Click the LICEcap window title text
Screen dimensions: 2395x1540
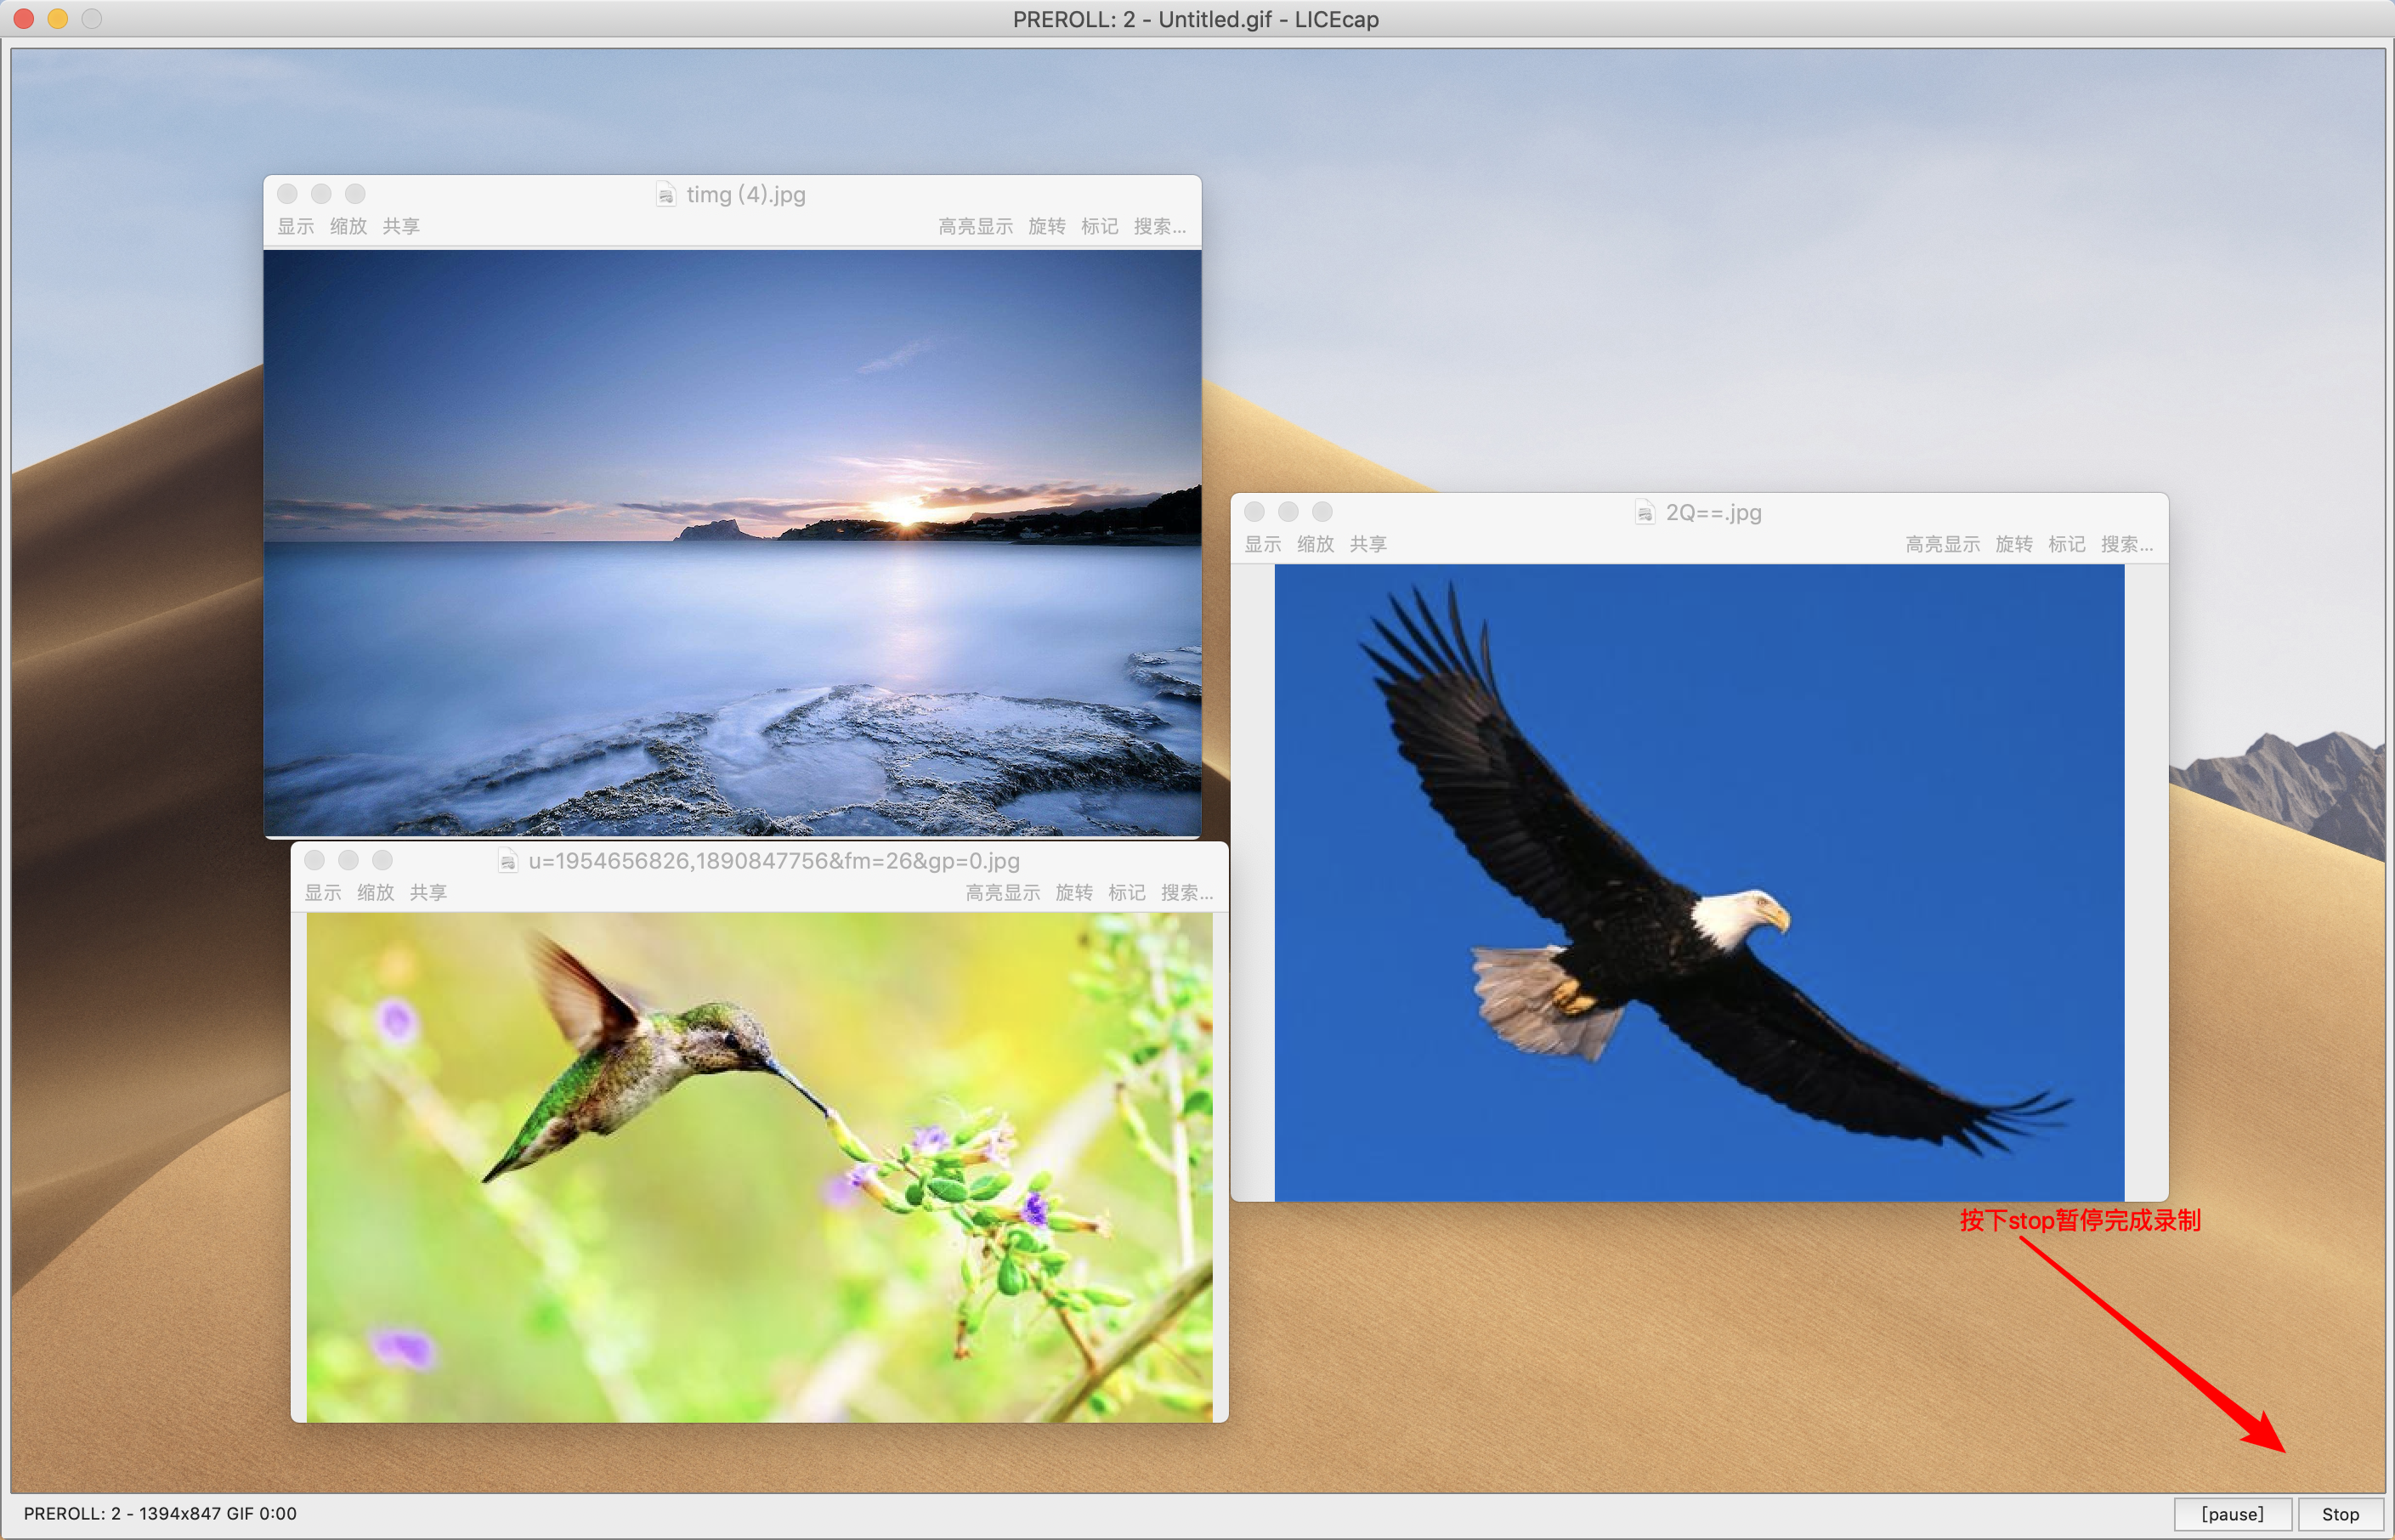point(1196,19)
